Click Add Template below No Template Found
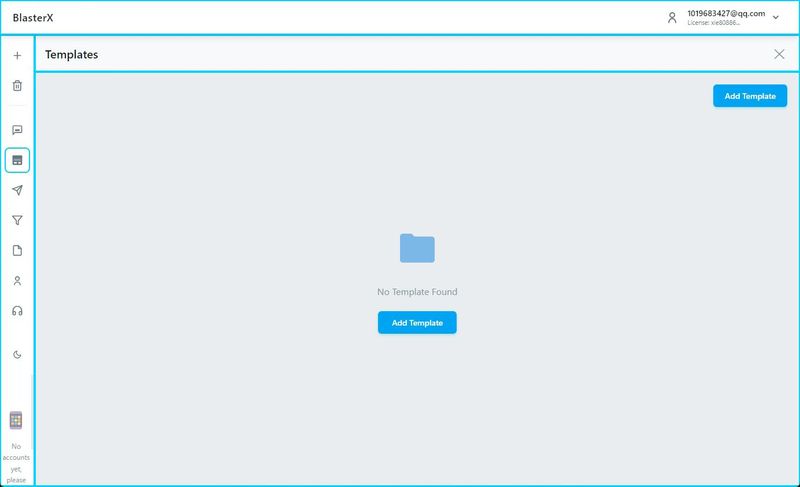 pyautogui.click(x=417, y=323)
